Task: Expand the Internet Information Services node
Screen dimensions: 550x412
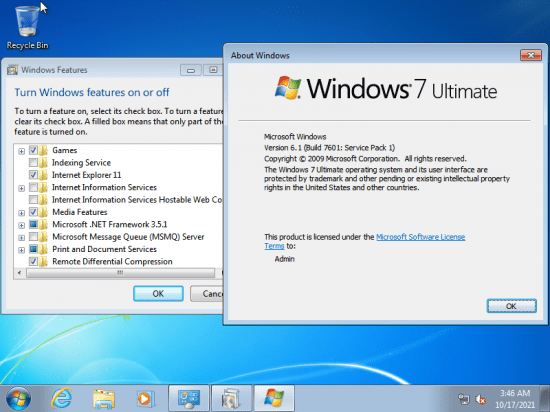Action: 21,188
